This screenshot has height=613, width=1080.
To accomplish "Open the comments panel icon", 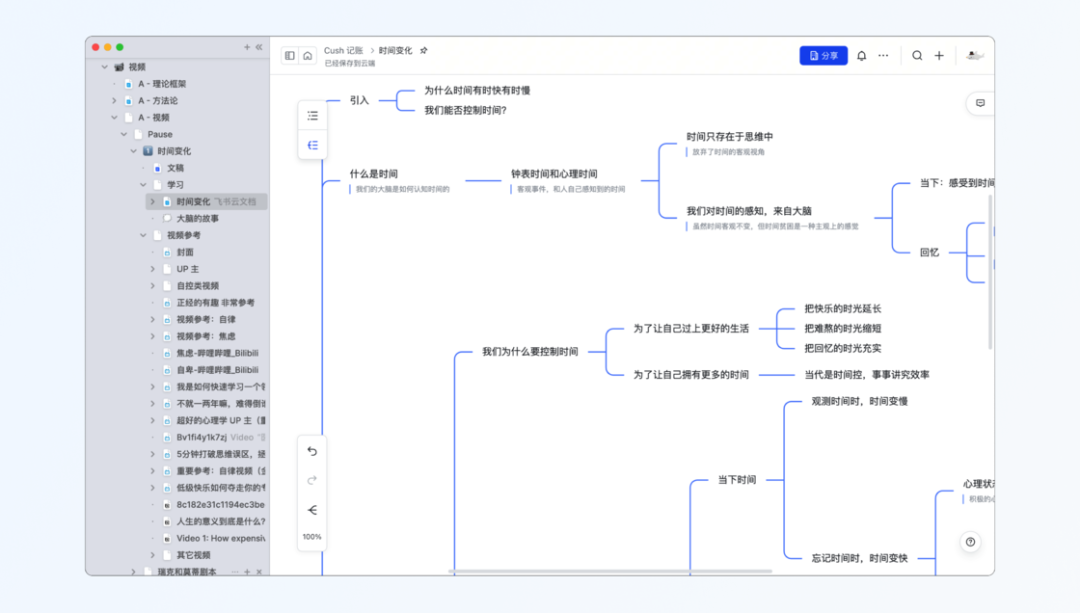I will click(x=980, y=103).
